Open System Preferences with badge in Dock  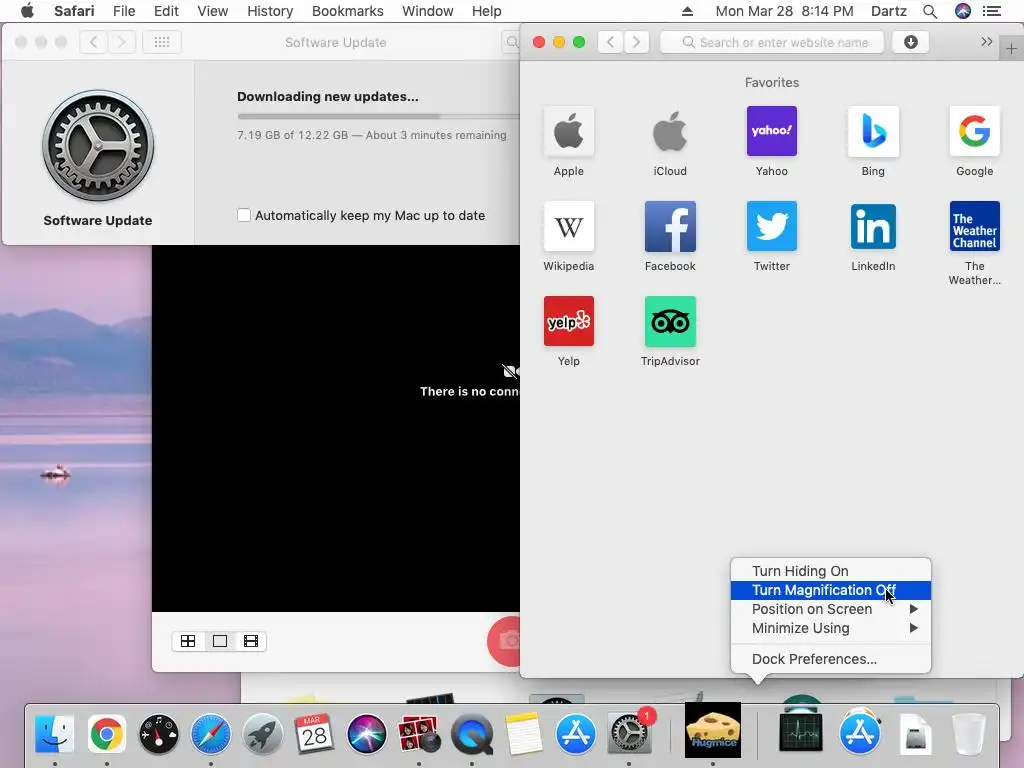tap(628, 733)
